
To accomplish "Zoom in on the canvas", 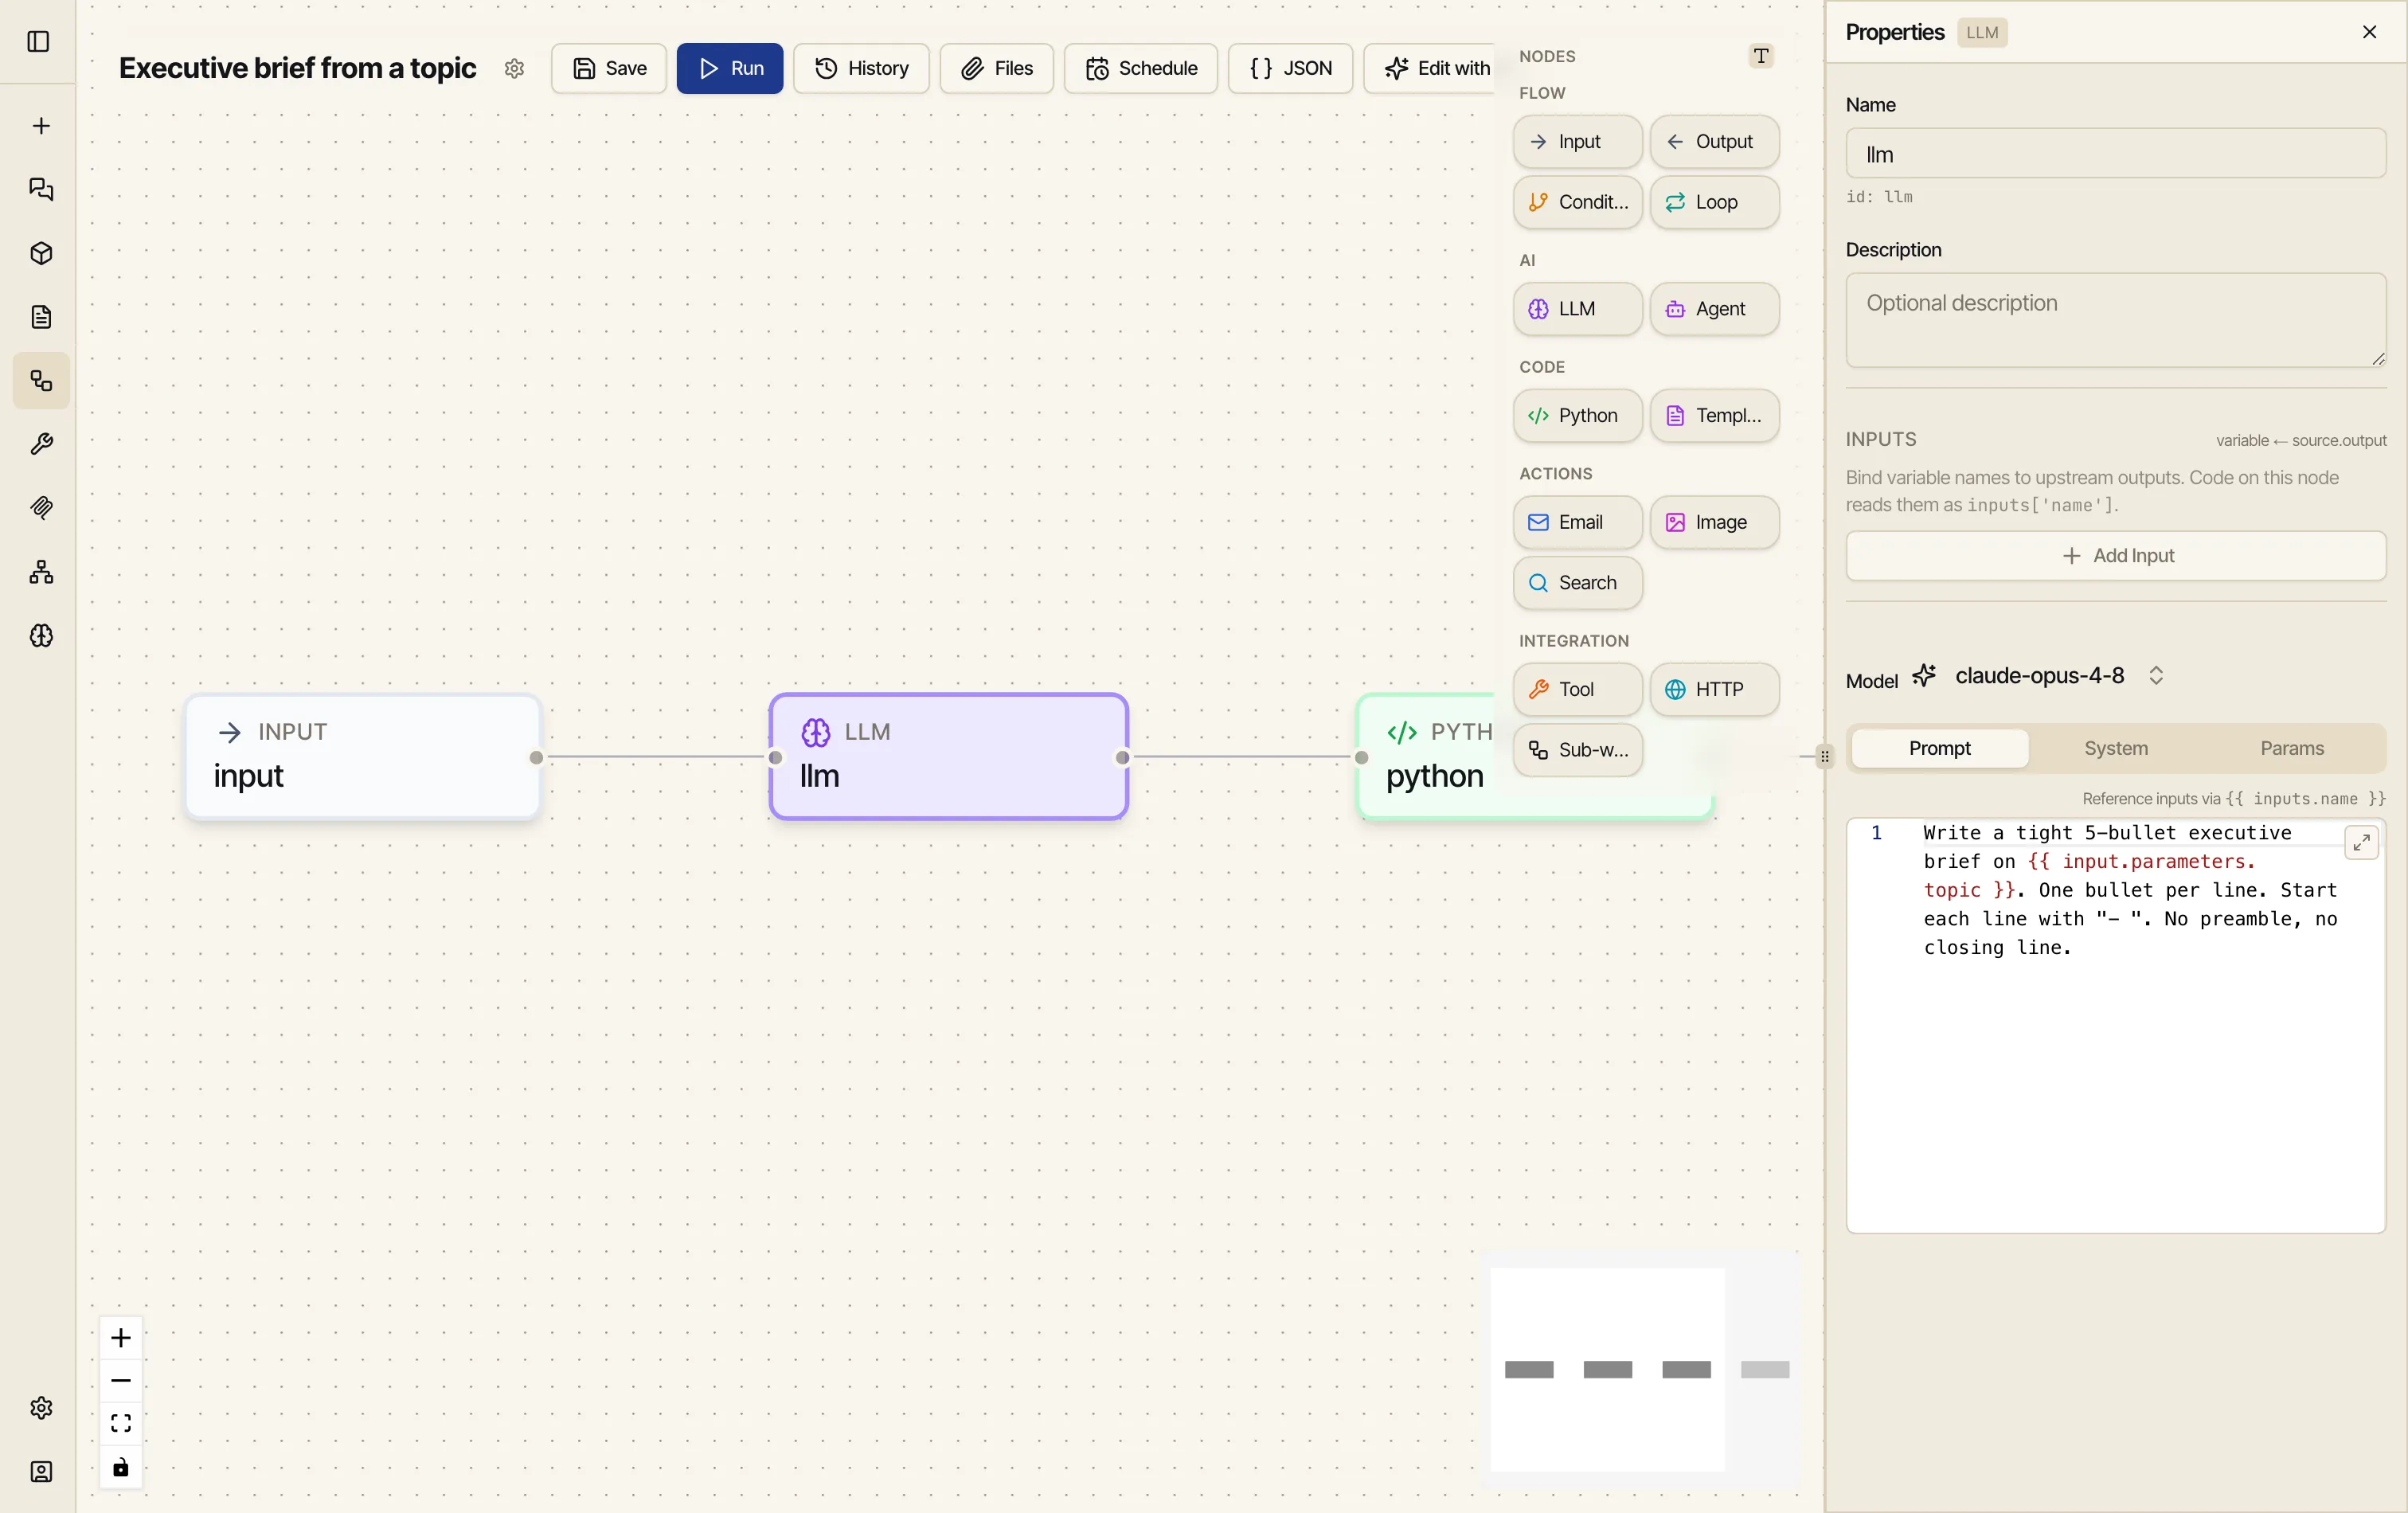I will tap(121, 1338).
